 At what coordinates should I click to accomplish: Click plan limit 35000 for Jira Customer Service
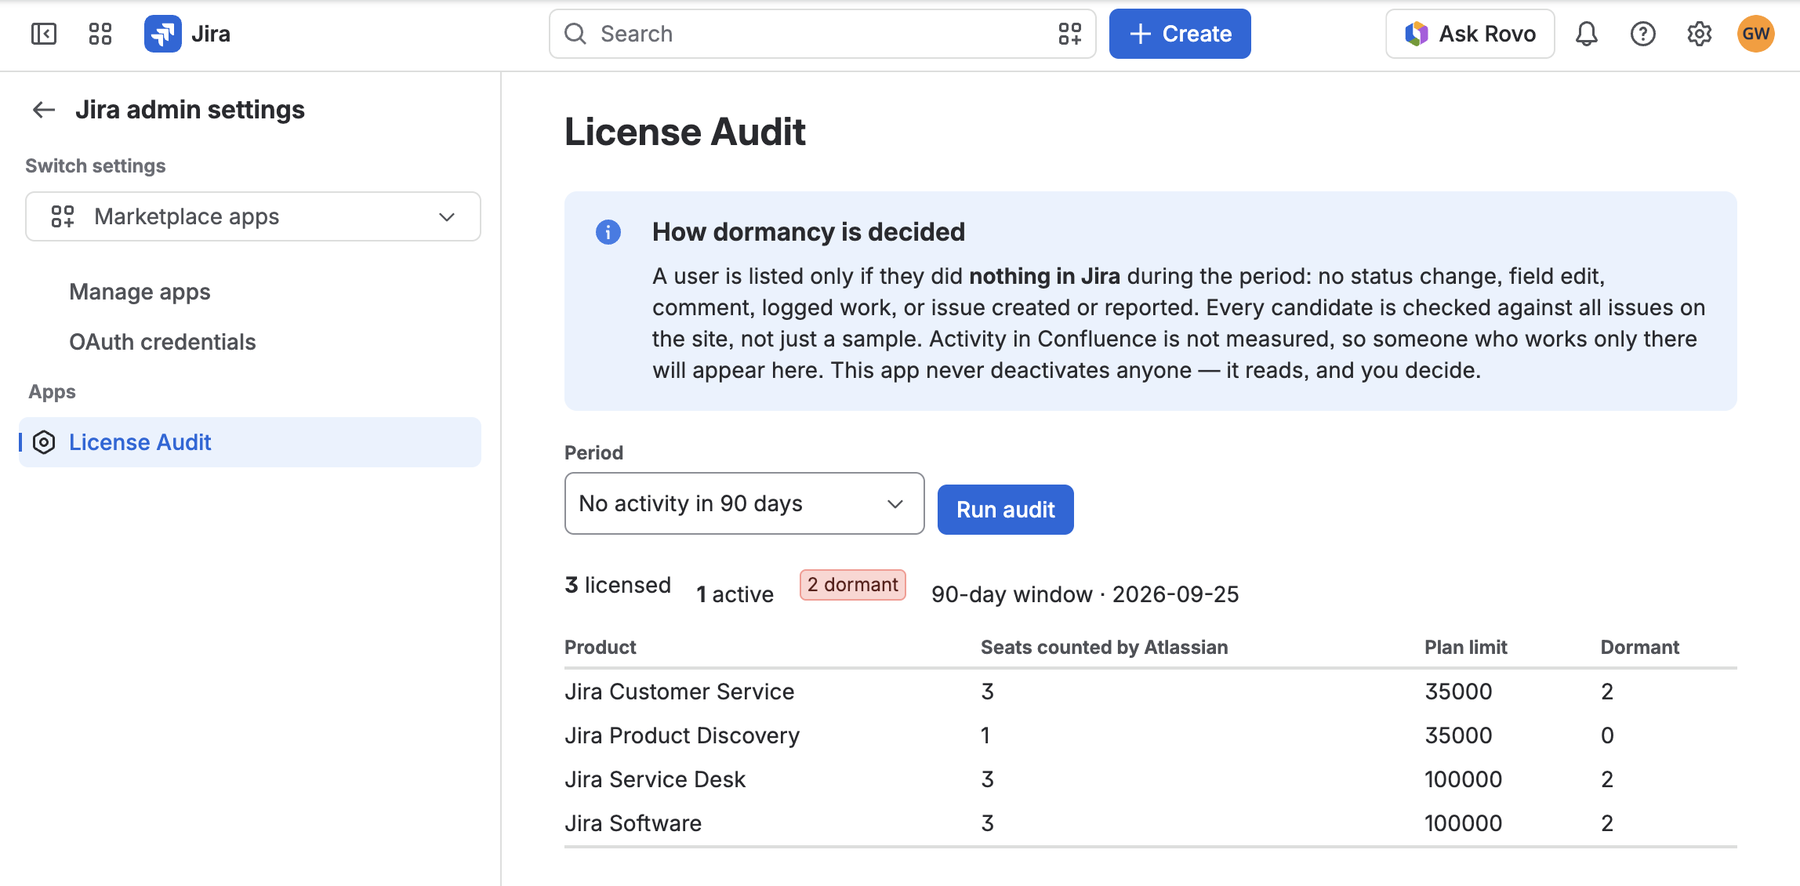[1458, 692]
